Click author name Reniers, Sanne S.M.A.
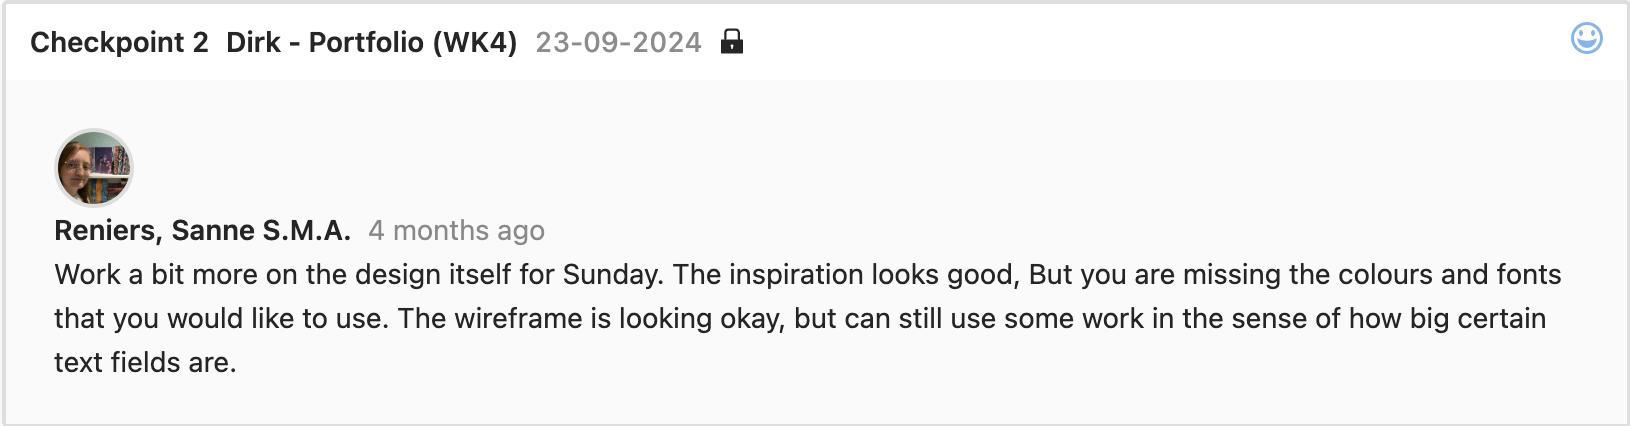 (202, 231)
